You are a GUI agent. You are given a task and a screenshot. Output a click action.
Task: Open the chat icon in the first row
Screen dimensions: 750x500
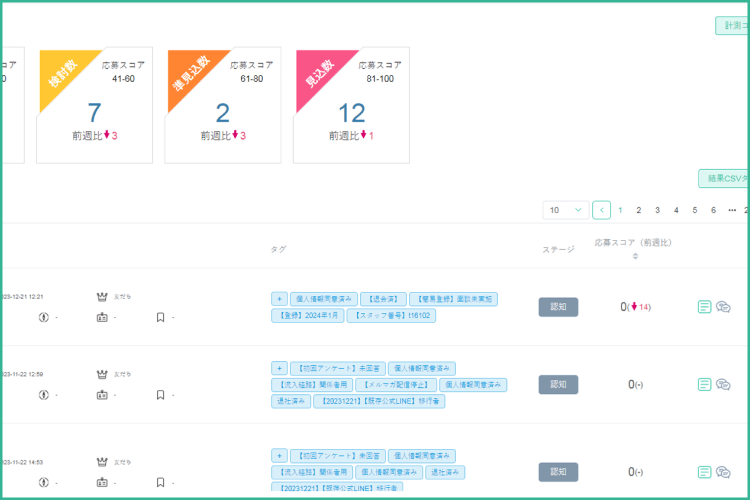click(x=723, y=307)
